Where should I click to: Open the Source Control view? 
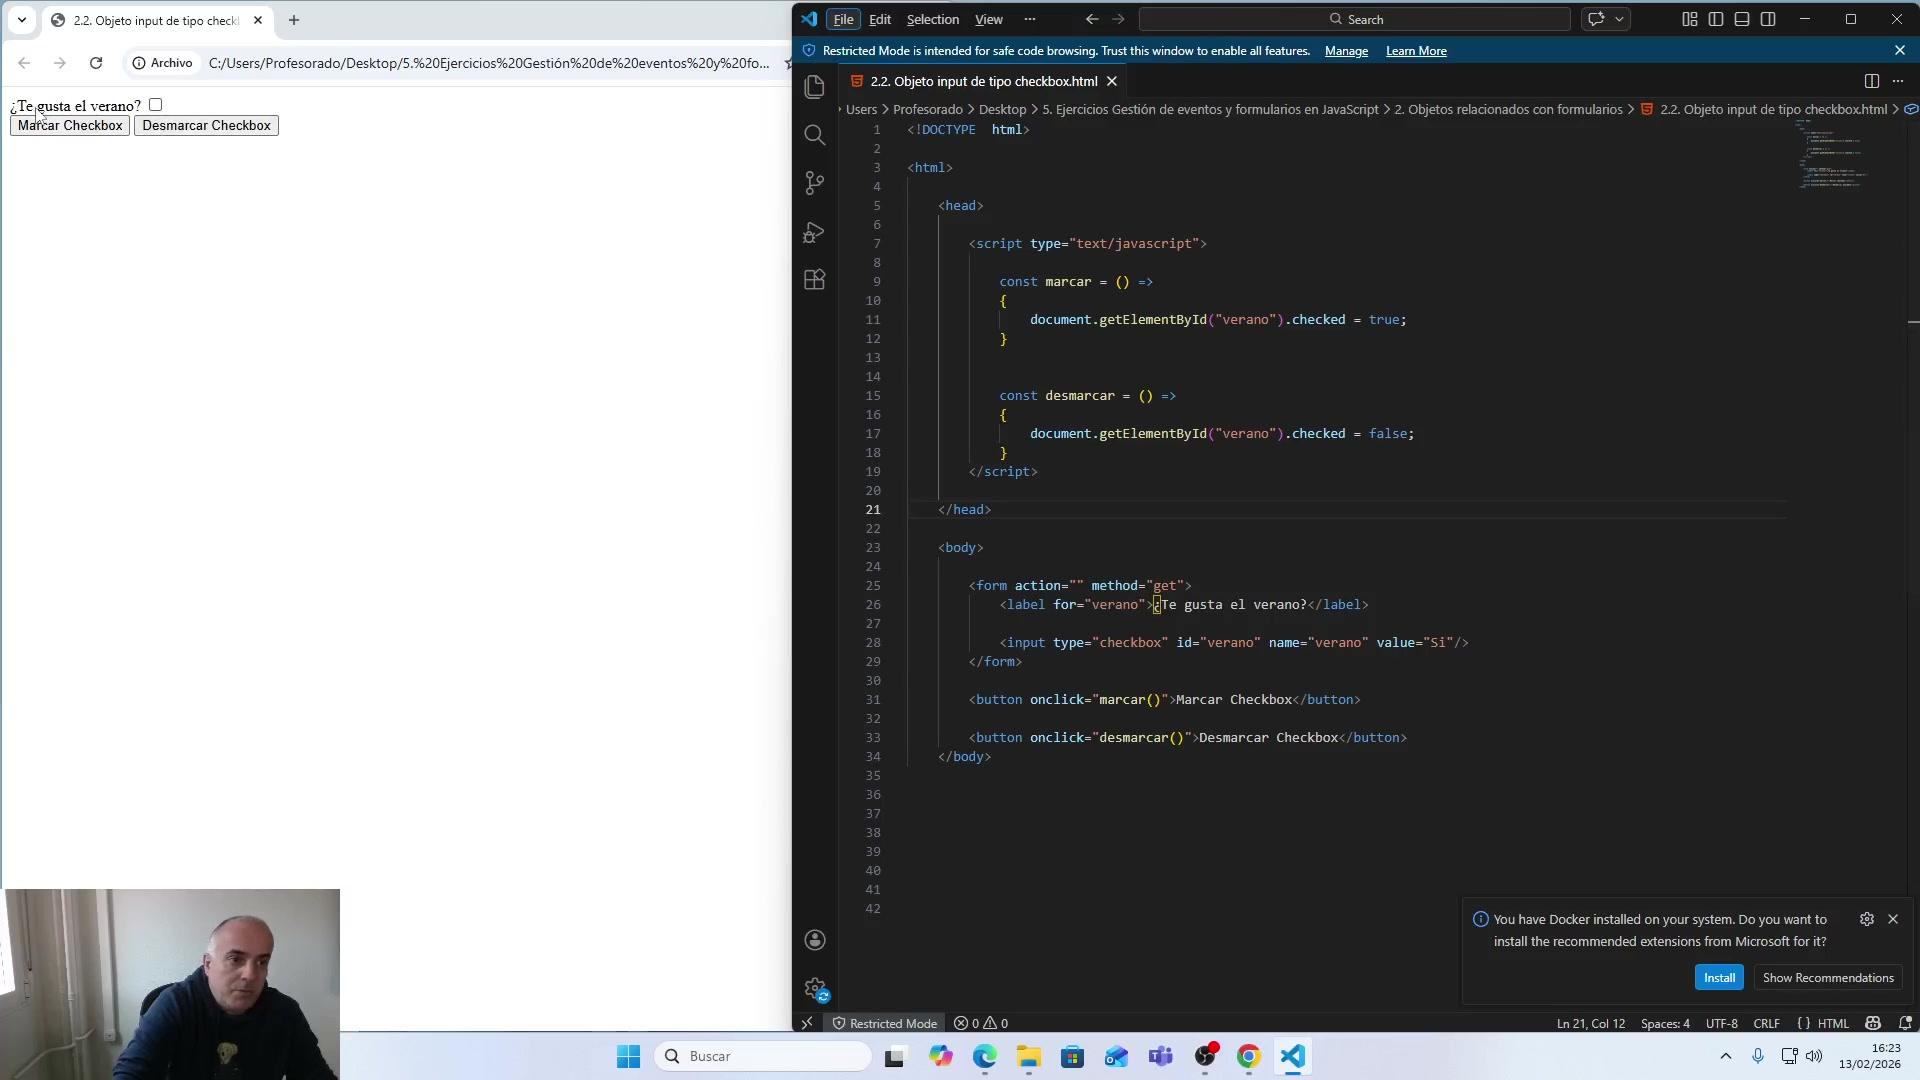click(815, 183)
